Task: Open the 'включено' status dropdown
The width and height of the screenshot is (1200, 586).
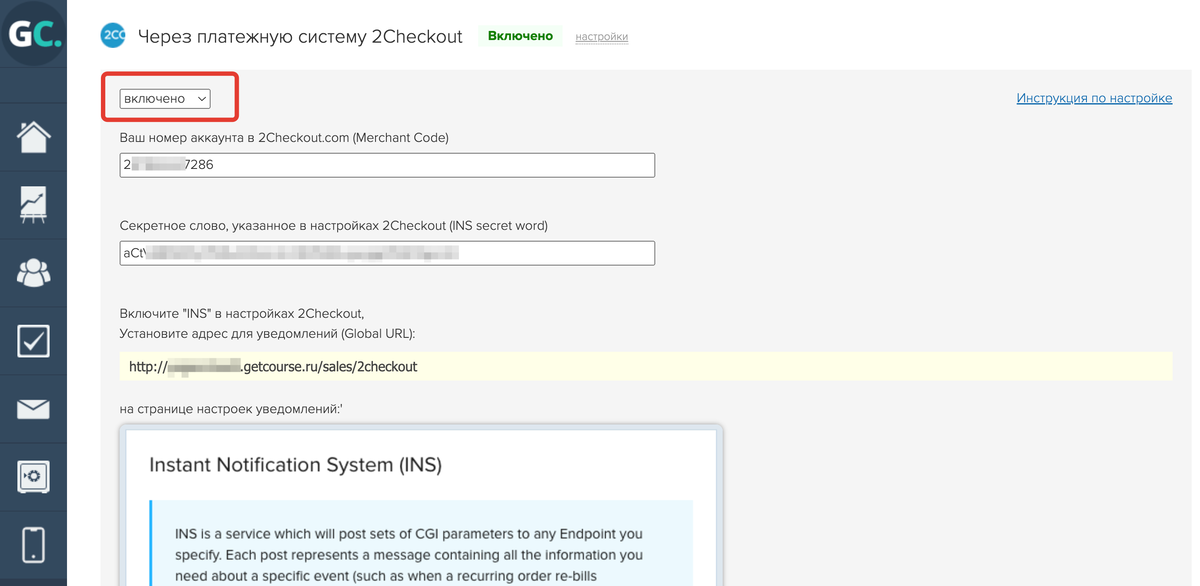Action: (165, 98)
